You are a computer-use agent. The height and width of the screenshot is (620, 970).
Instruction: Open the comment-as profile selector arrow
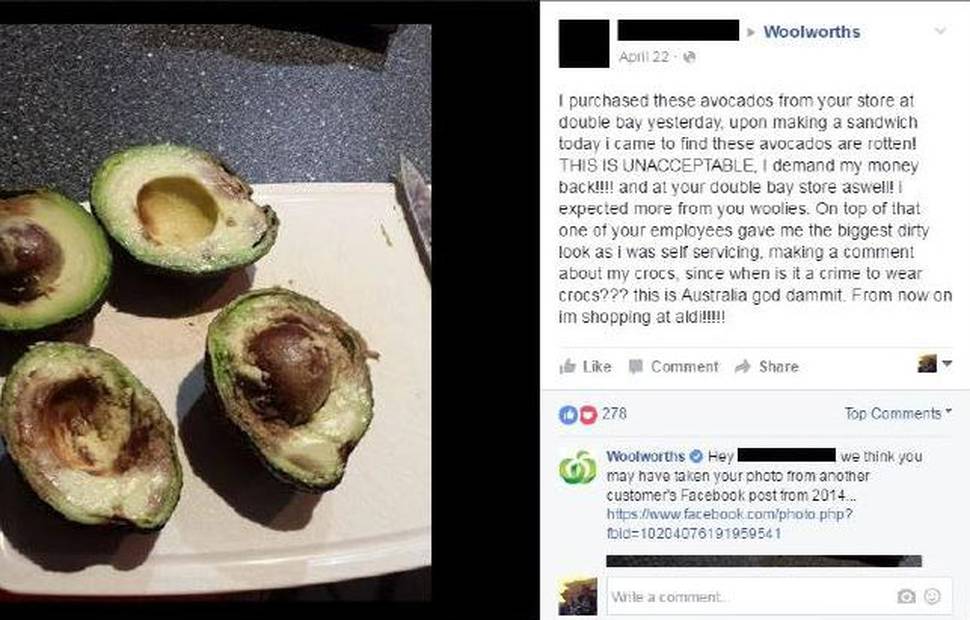947,364
